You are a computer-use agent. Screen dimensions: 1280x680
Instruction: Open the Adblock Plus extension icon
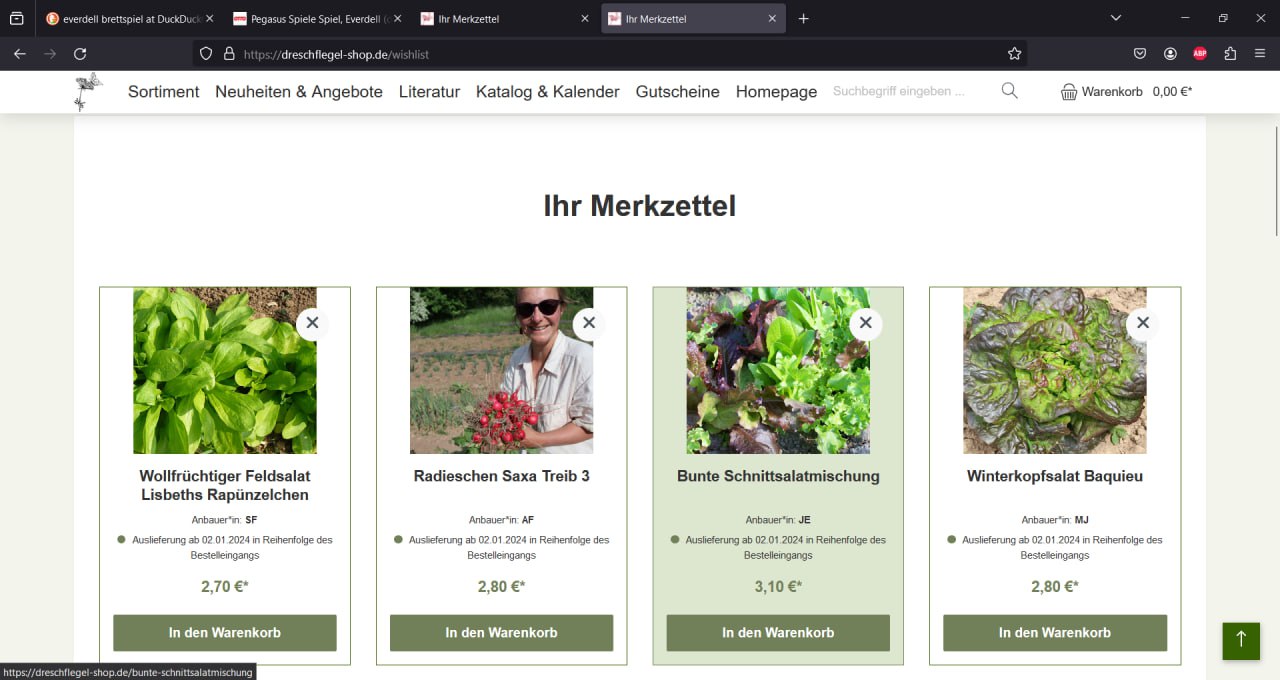click(1200, 54)
